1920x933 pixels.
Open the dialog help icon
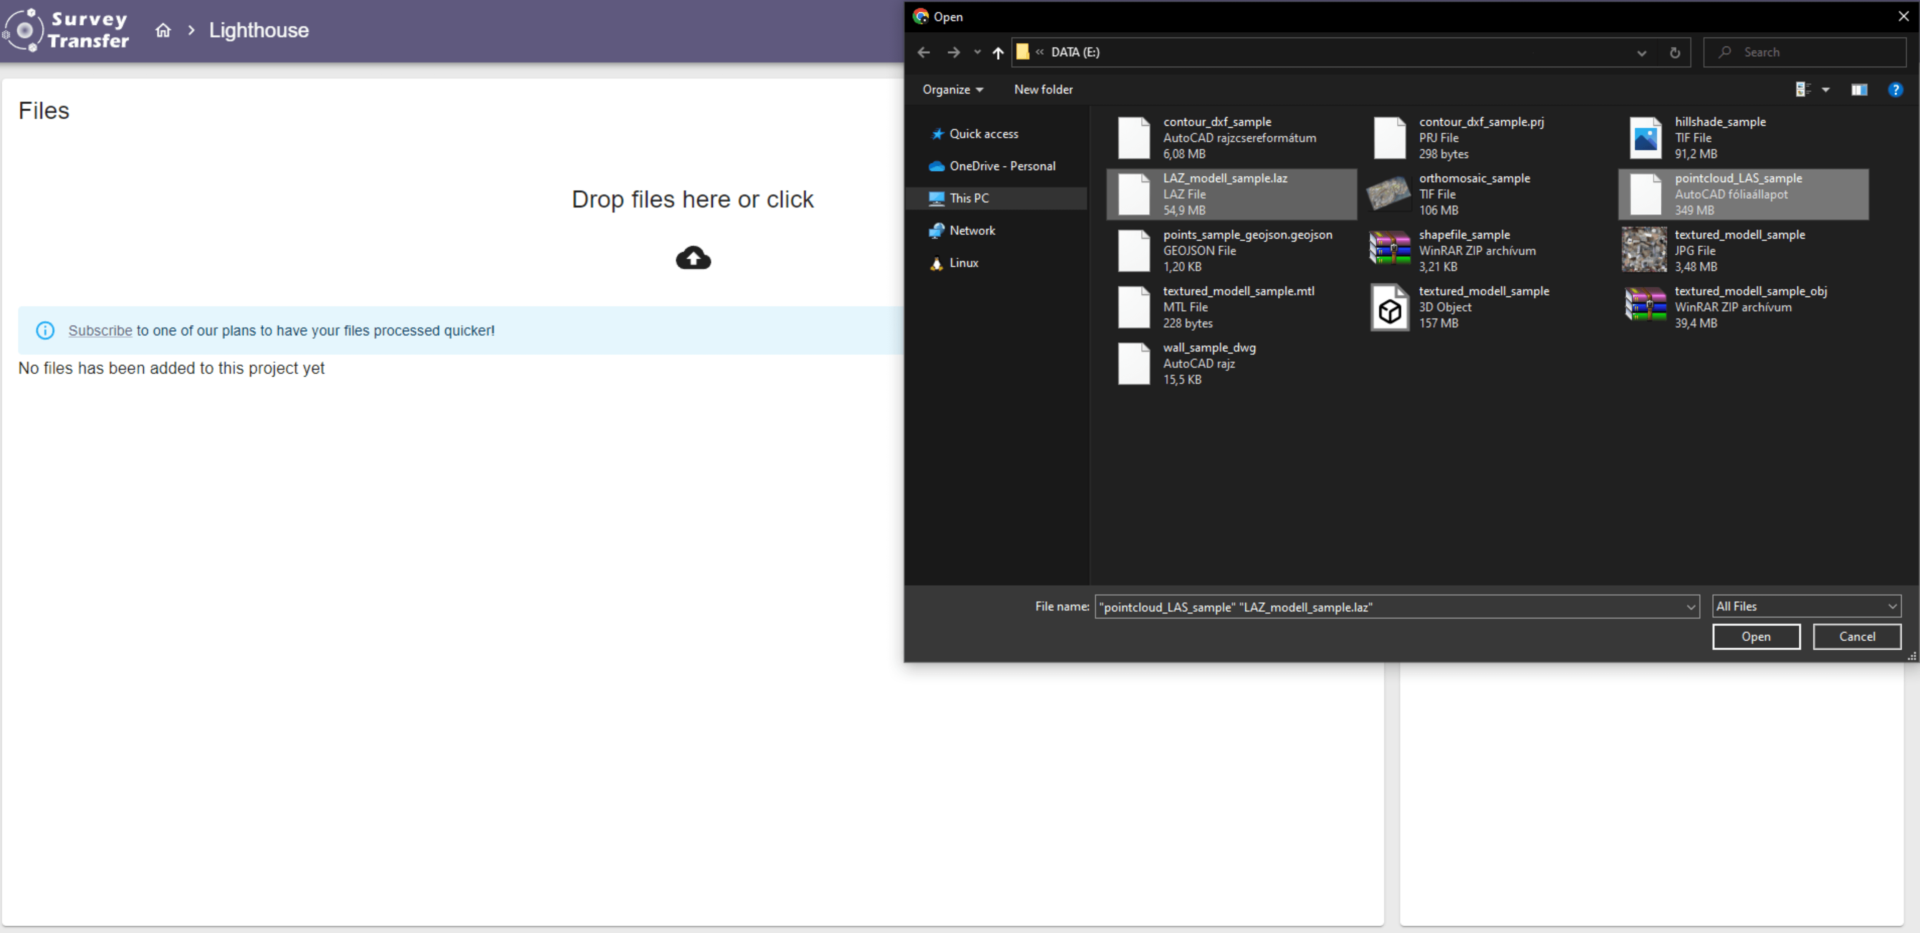point(1895,90)
